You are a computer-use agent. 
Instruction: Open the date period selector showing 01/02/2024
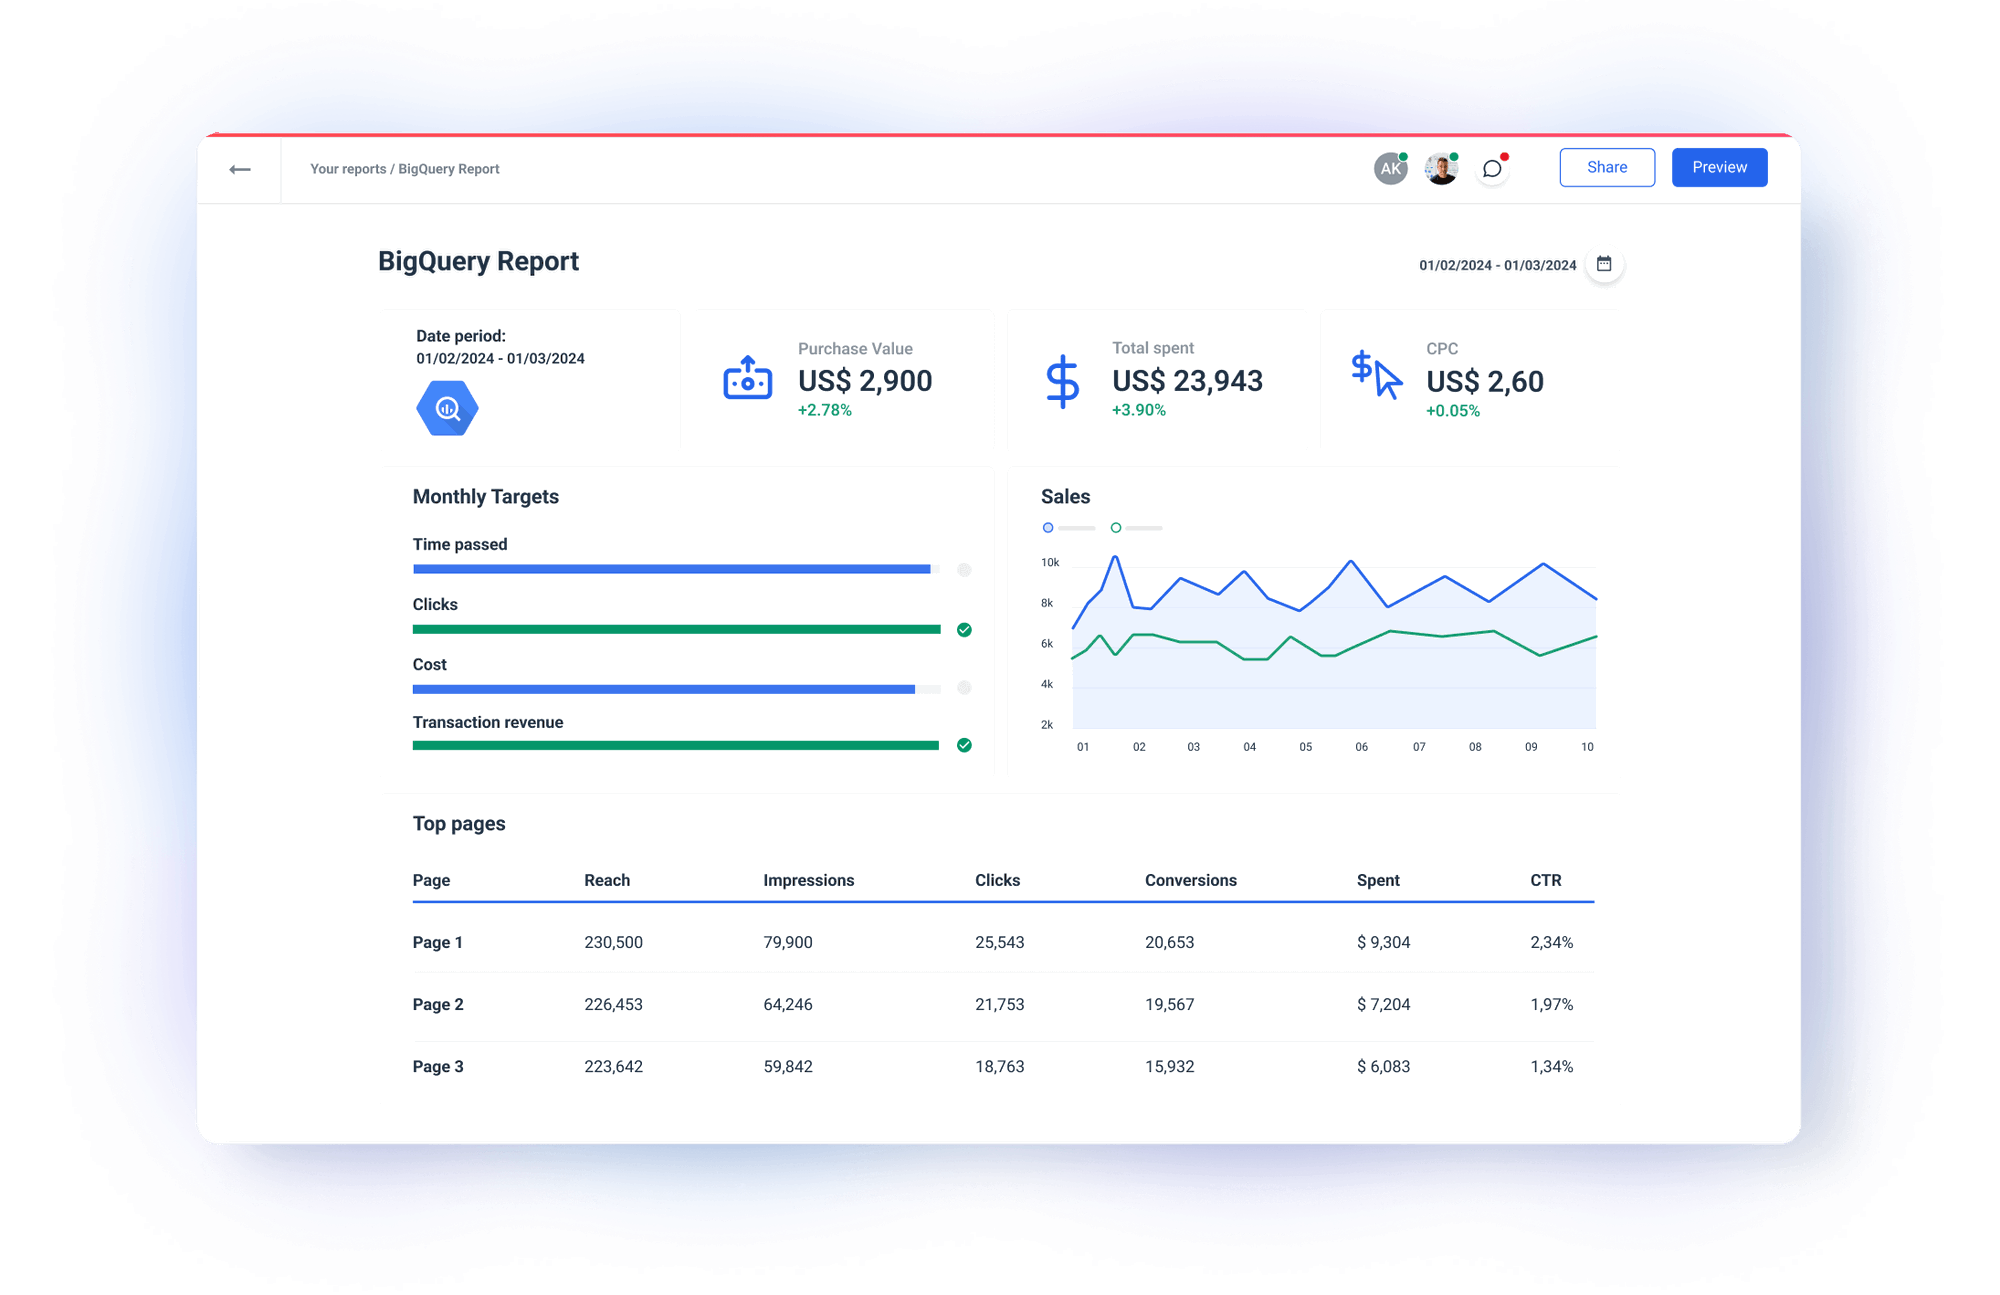(1497, 264)
